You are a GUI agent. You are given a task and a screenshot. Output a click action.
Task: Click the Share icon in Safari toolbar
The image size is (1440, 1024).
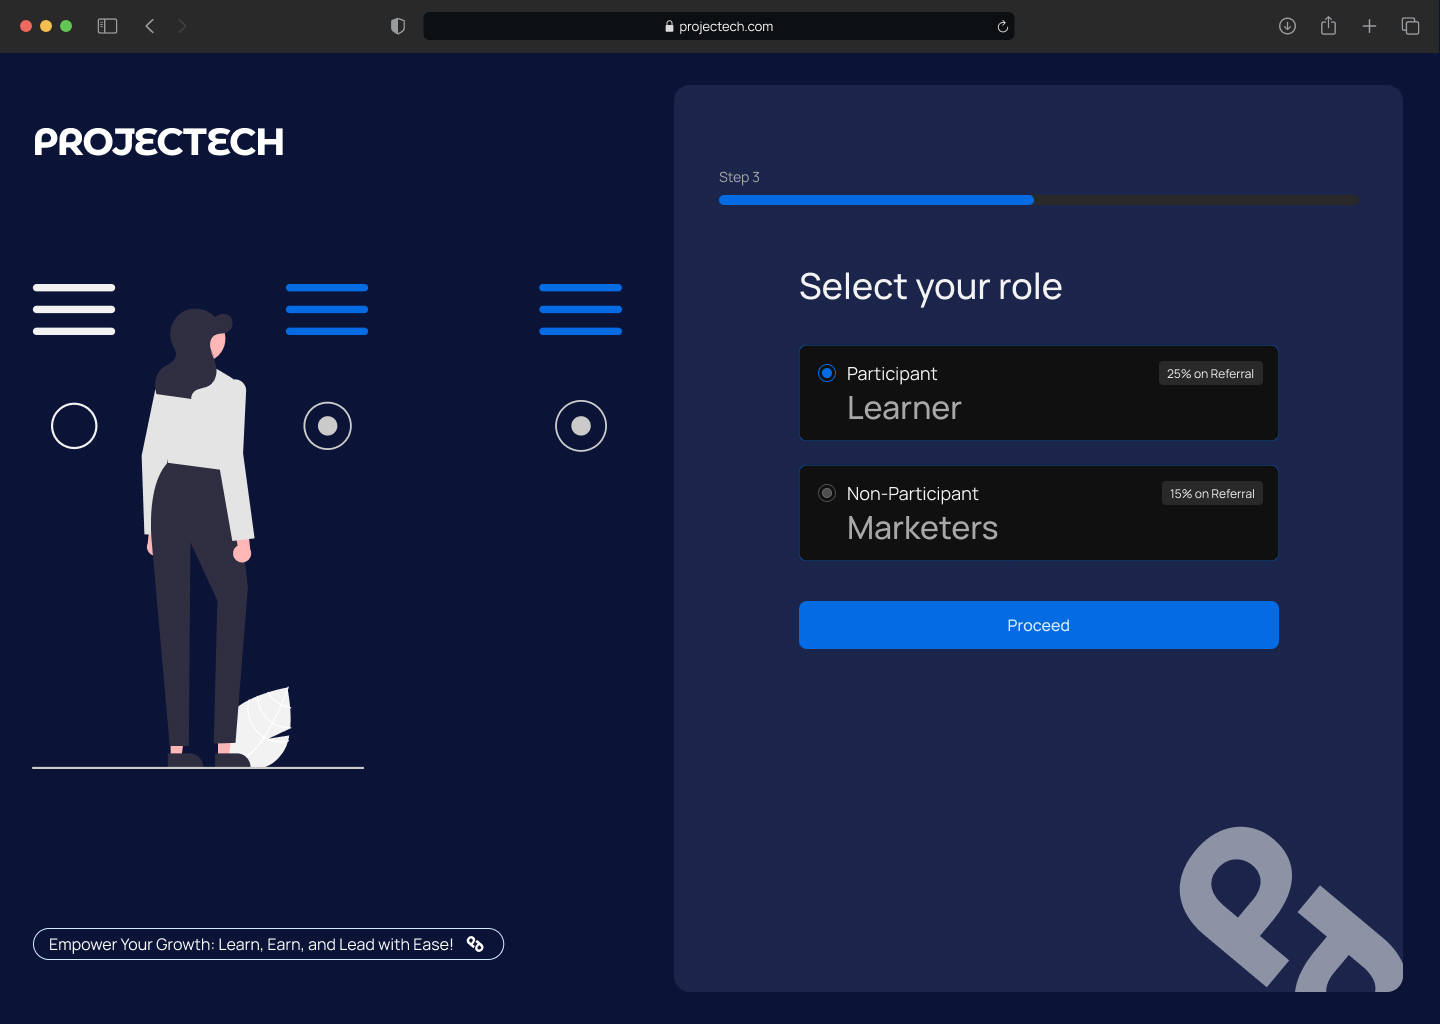pos(1328,26)
